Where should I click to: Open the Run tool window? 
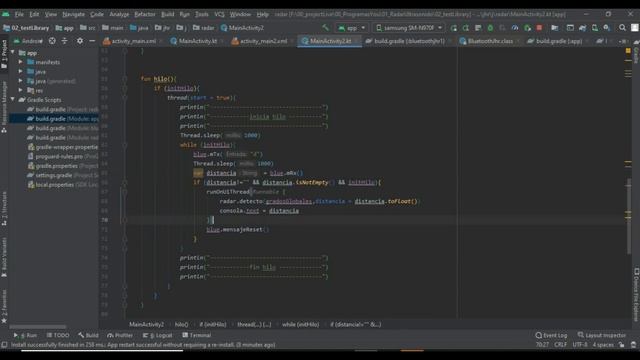(x=26, y=335)
